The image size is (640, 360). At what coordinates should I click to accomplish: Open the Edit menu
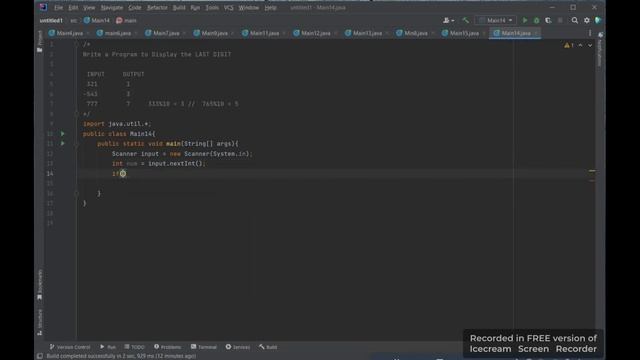73,7
